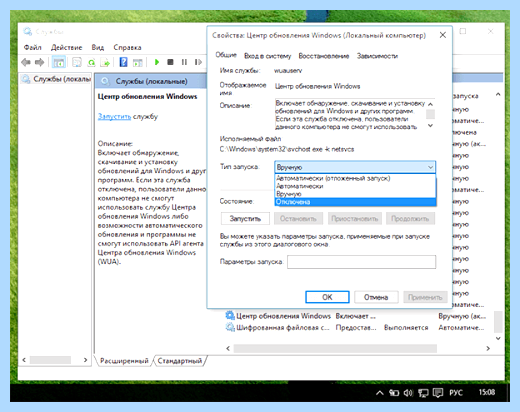Open the Action Center notification icon
This screenshot has height=412, width=520.
click(x=438, y=393)
